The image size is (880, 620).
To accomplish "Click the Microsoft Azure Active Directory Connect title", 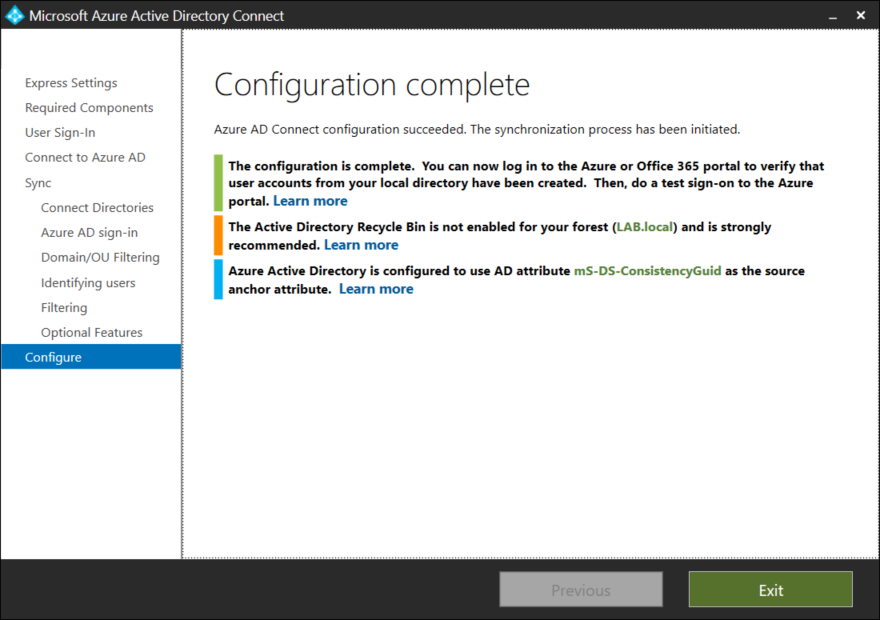I will [x=157, y=16].
